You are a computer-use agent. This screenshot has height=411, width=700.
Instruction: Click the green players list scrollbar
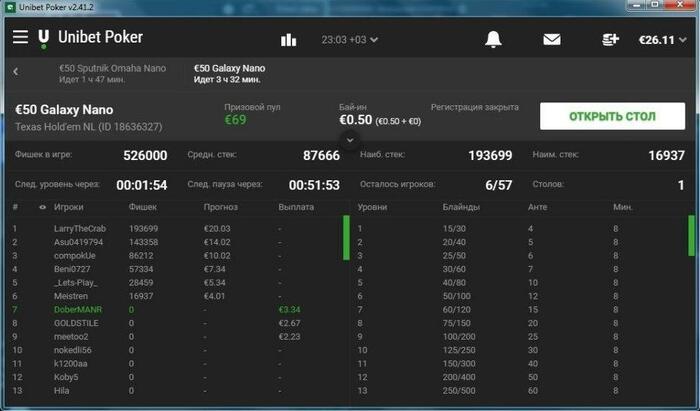coord(346,238)
